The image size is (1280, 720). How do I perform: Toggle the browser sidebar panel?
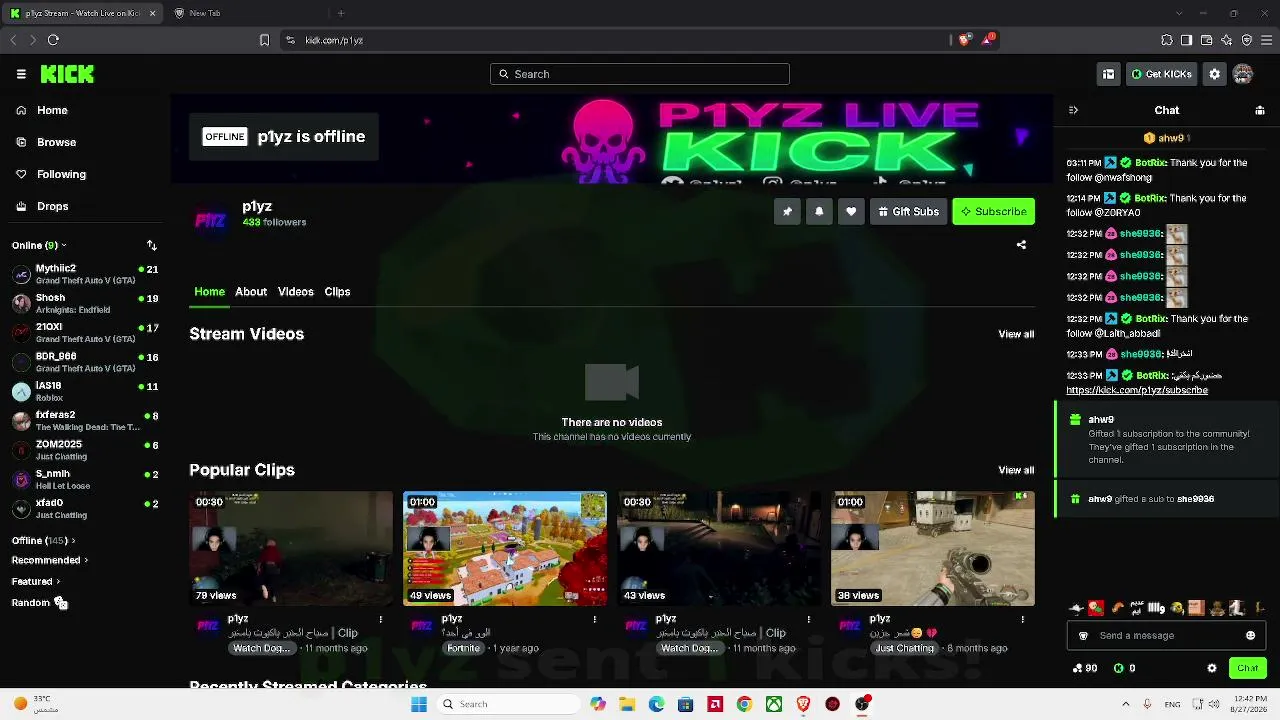pos(1186,40)
